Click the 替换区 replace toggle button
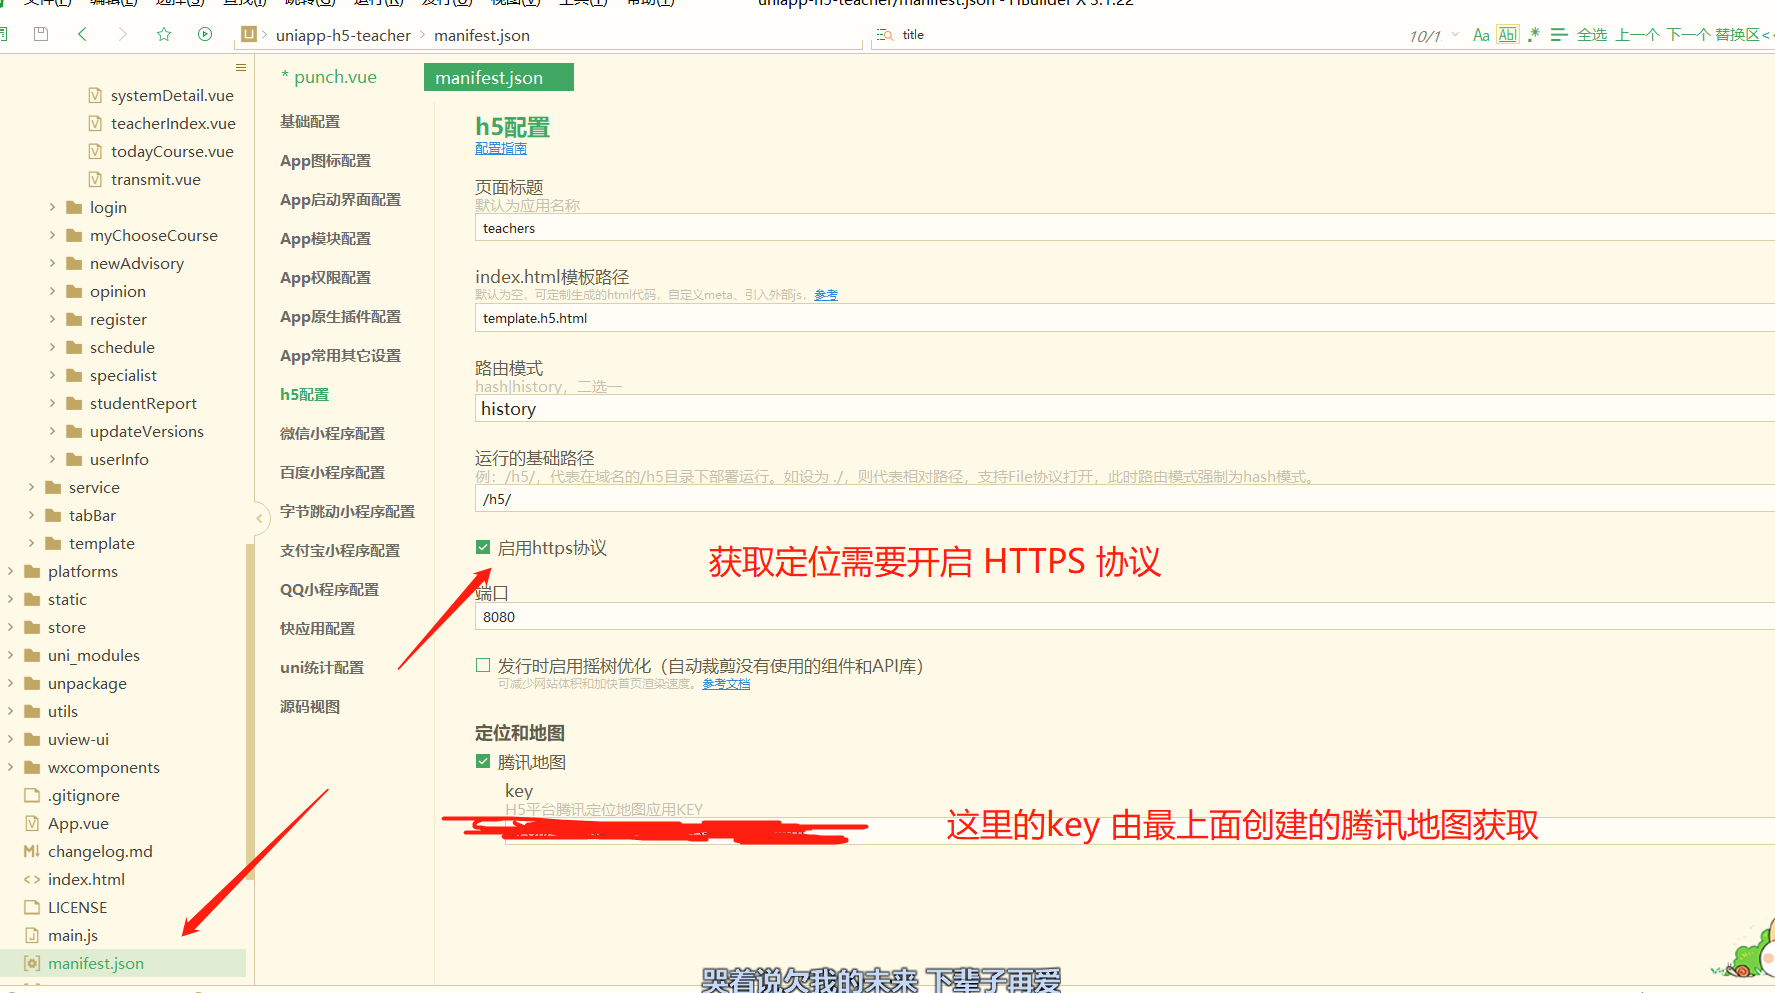The image size is (1775, 993). click(1742, 35)
